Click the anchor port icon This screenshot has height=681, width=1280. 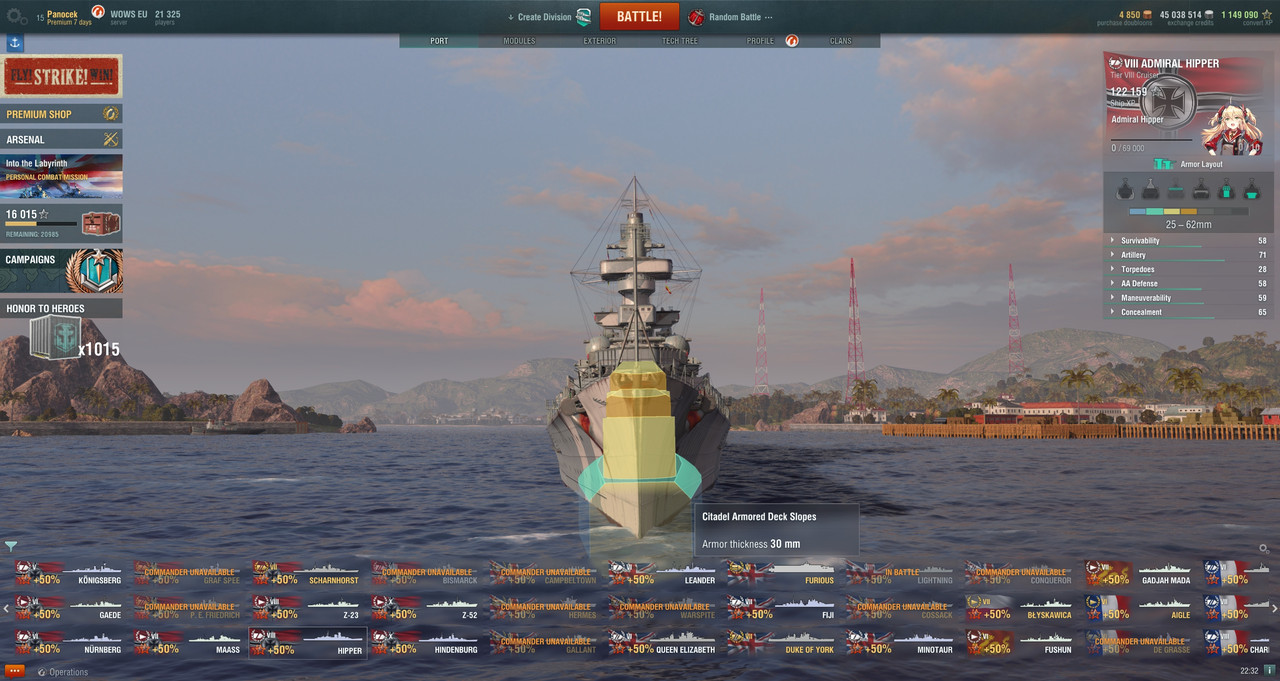pos(15,43)
